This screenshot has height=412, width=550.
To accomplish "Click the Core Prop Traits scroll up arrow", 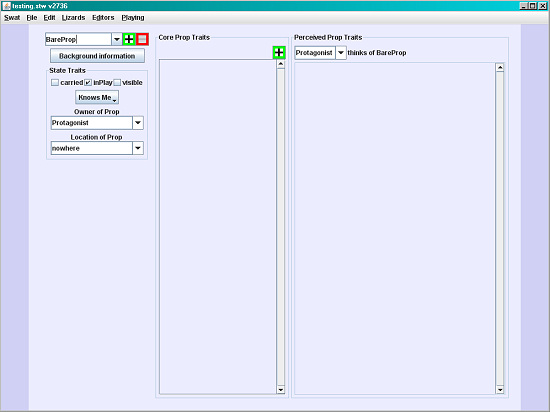I will [281, 64].
